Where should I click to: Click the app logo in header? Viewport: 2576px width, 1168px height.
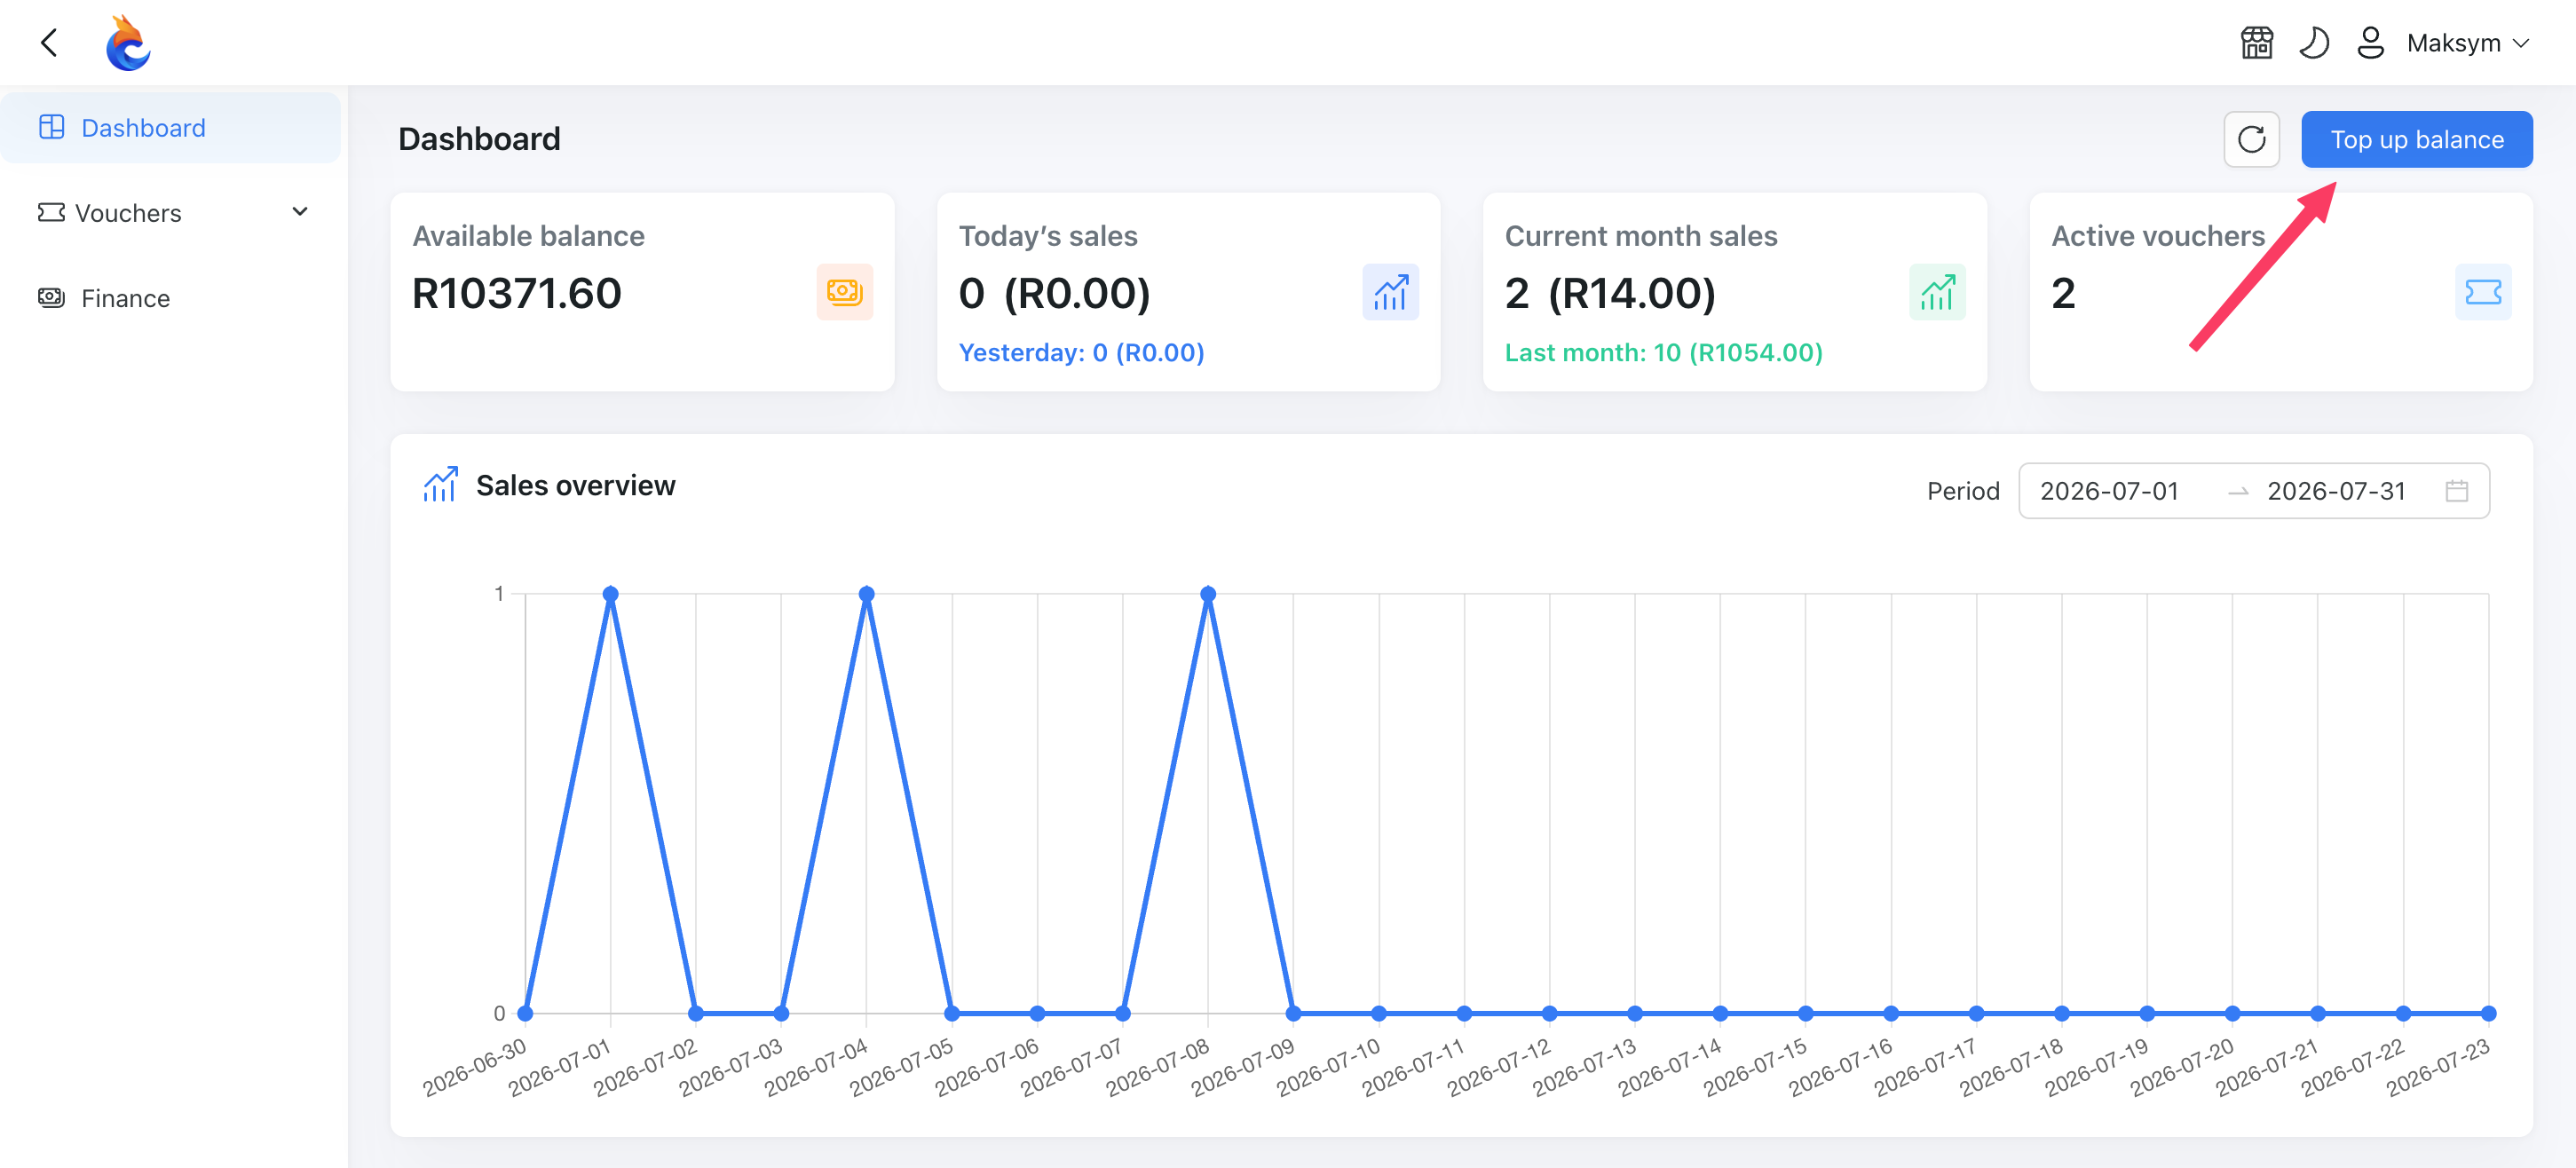point(128,43)
